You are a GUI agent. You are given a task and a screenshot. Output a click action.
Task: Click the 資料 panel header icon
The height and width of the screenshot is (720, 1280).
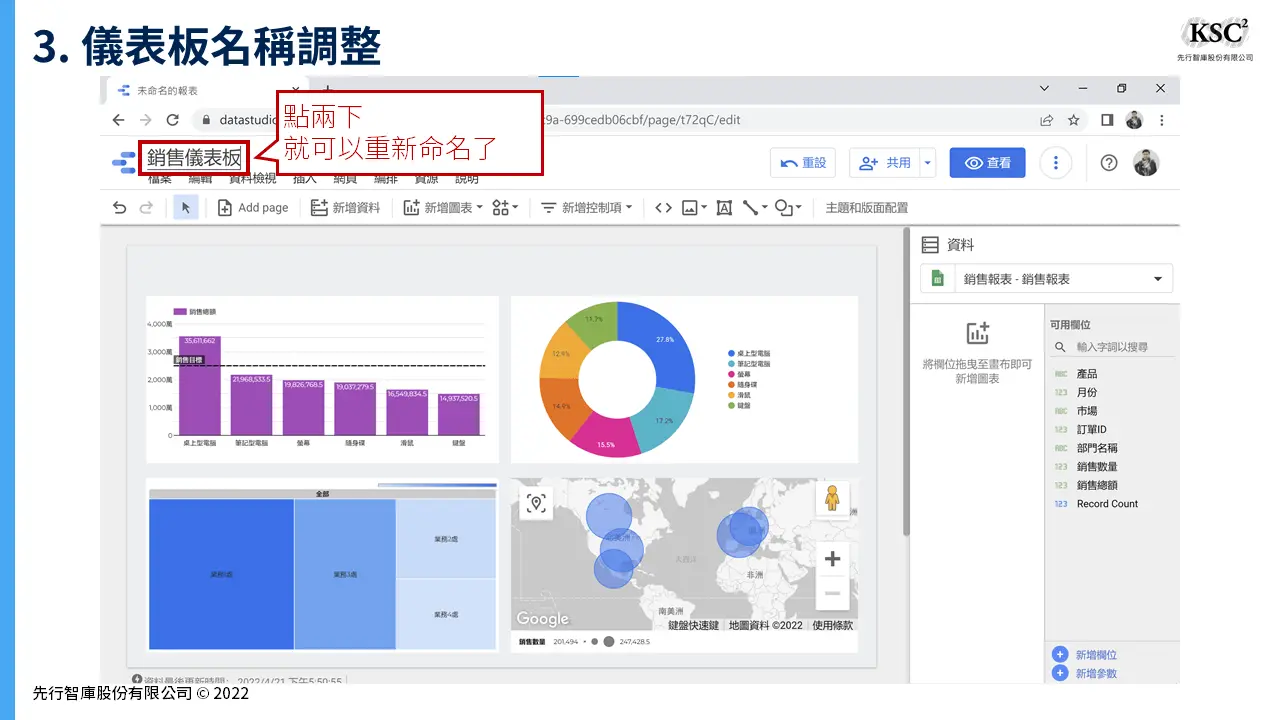tap(930, 244)
